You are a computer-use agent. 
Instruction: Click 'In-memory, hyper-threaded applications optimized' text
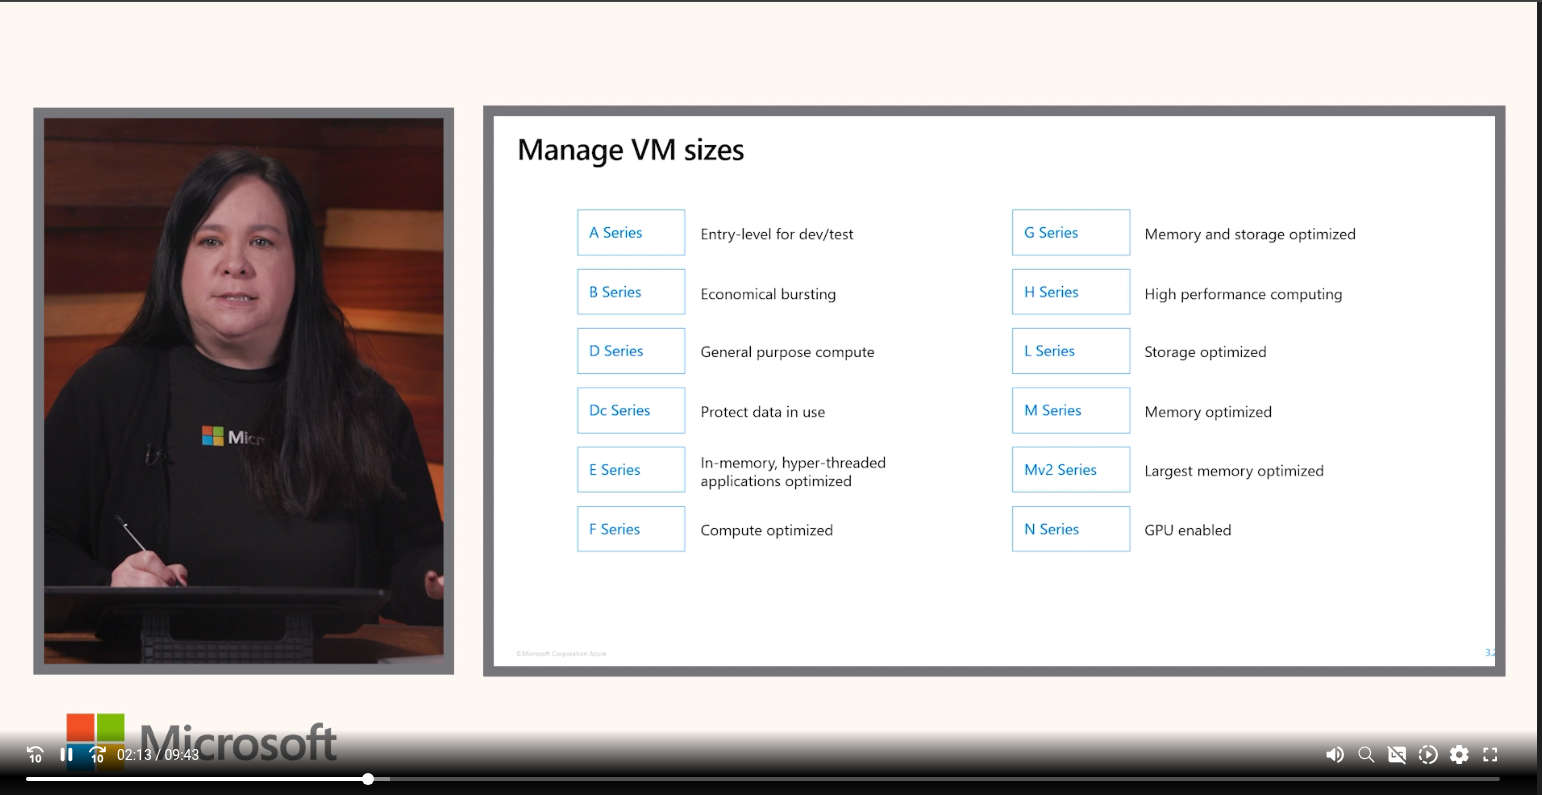pyautogui.click(x=793, y=472)
